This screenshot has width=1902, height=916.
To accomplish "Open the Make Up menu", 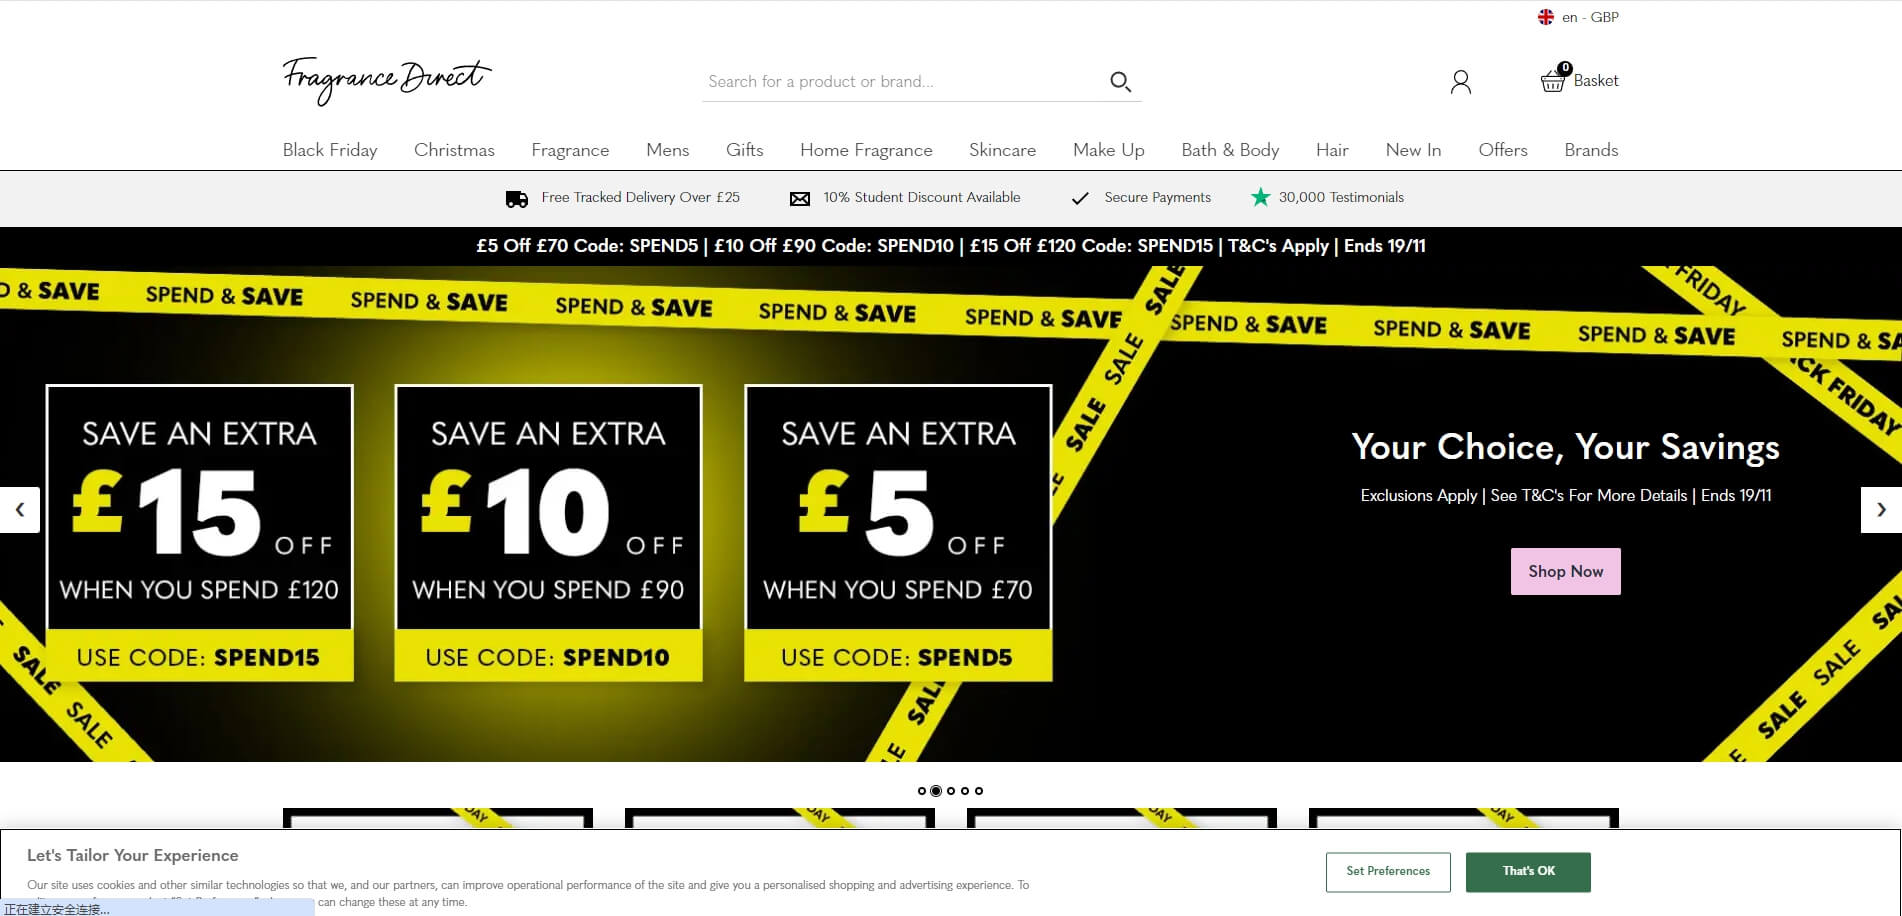I will tap(1108, 150).
